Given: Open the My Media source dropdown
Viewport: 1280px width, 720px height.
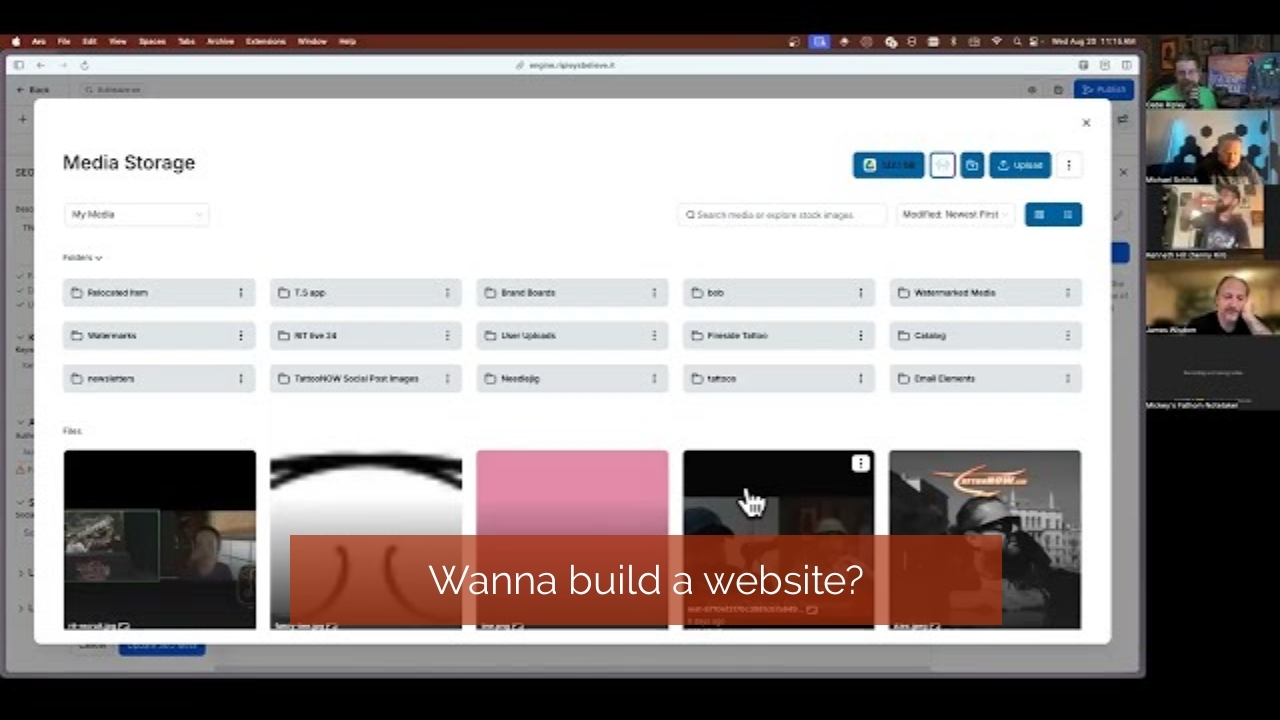Looking at the screenshot, I should click(x=137, y=214).
